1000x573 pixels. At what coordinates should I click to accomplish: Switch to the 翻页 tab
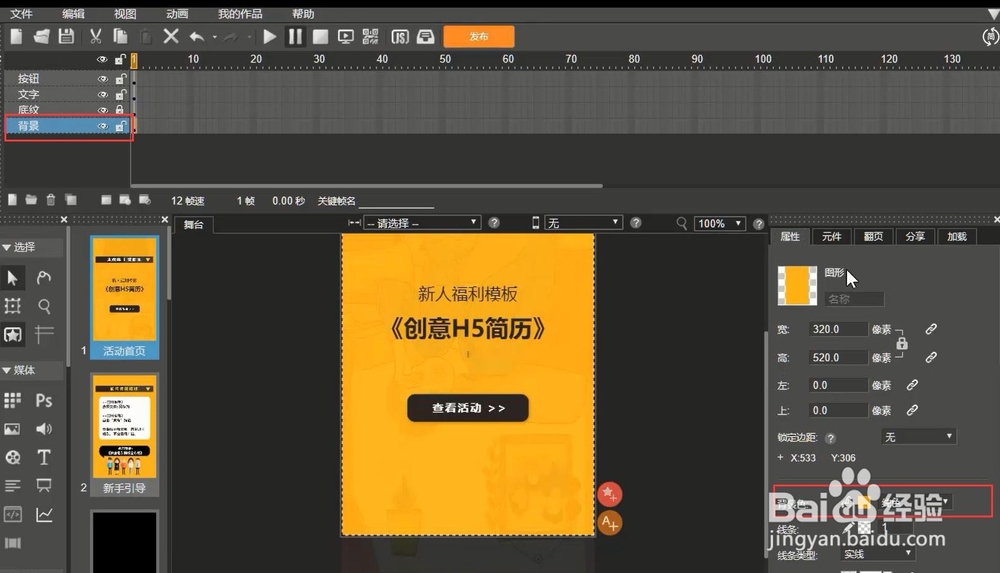coord(873,236)
